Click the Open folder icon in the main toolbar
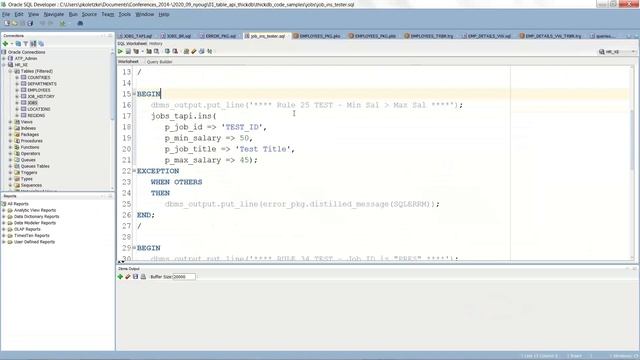The image size is (640, 360). coord(15,24)
